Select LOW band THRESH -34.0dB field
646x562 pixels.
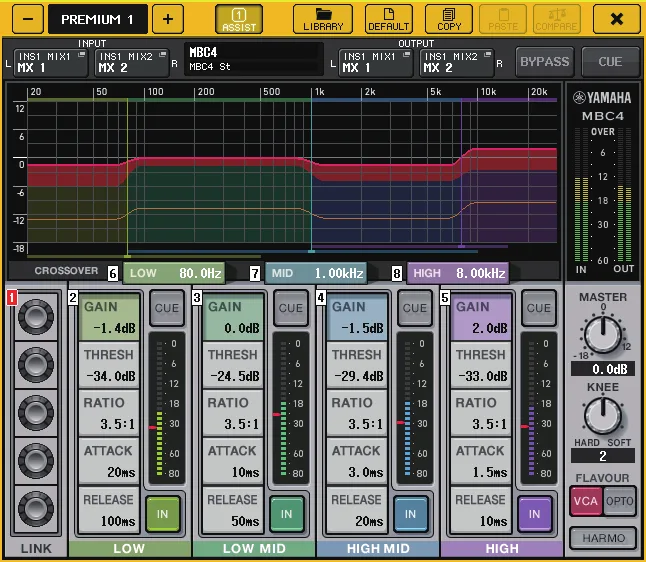109,365
